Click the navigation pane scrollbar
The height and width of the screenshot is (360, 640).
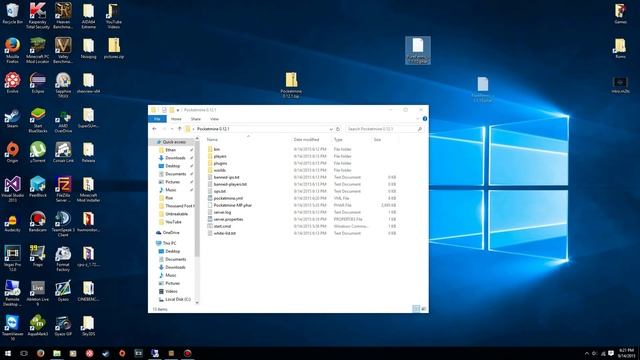tap(197, 199)
